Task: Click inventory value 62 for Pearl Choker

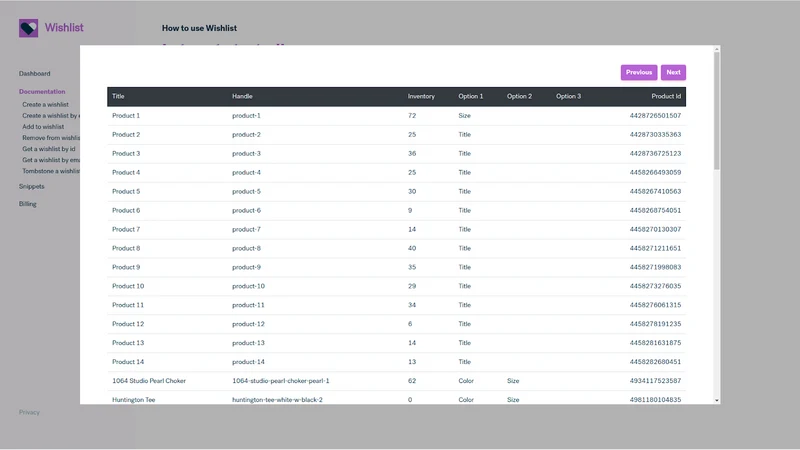Action: (412, 381)
